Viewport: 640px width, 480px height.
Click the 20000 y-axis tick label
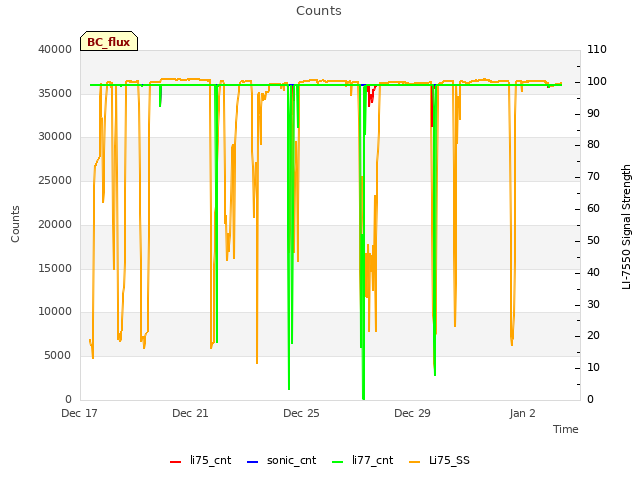[55, 224]
